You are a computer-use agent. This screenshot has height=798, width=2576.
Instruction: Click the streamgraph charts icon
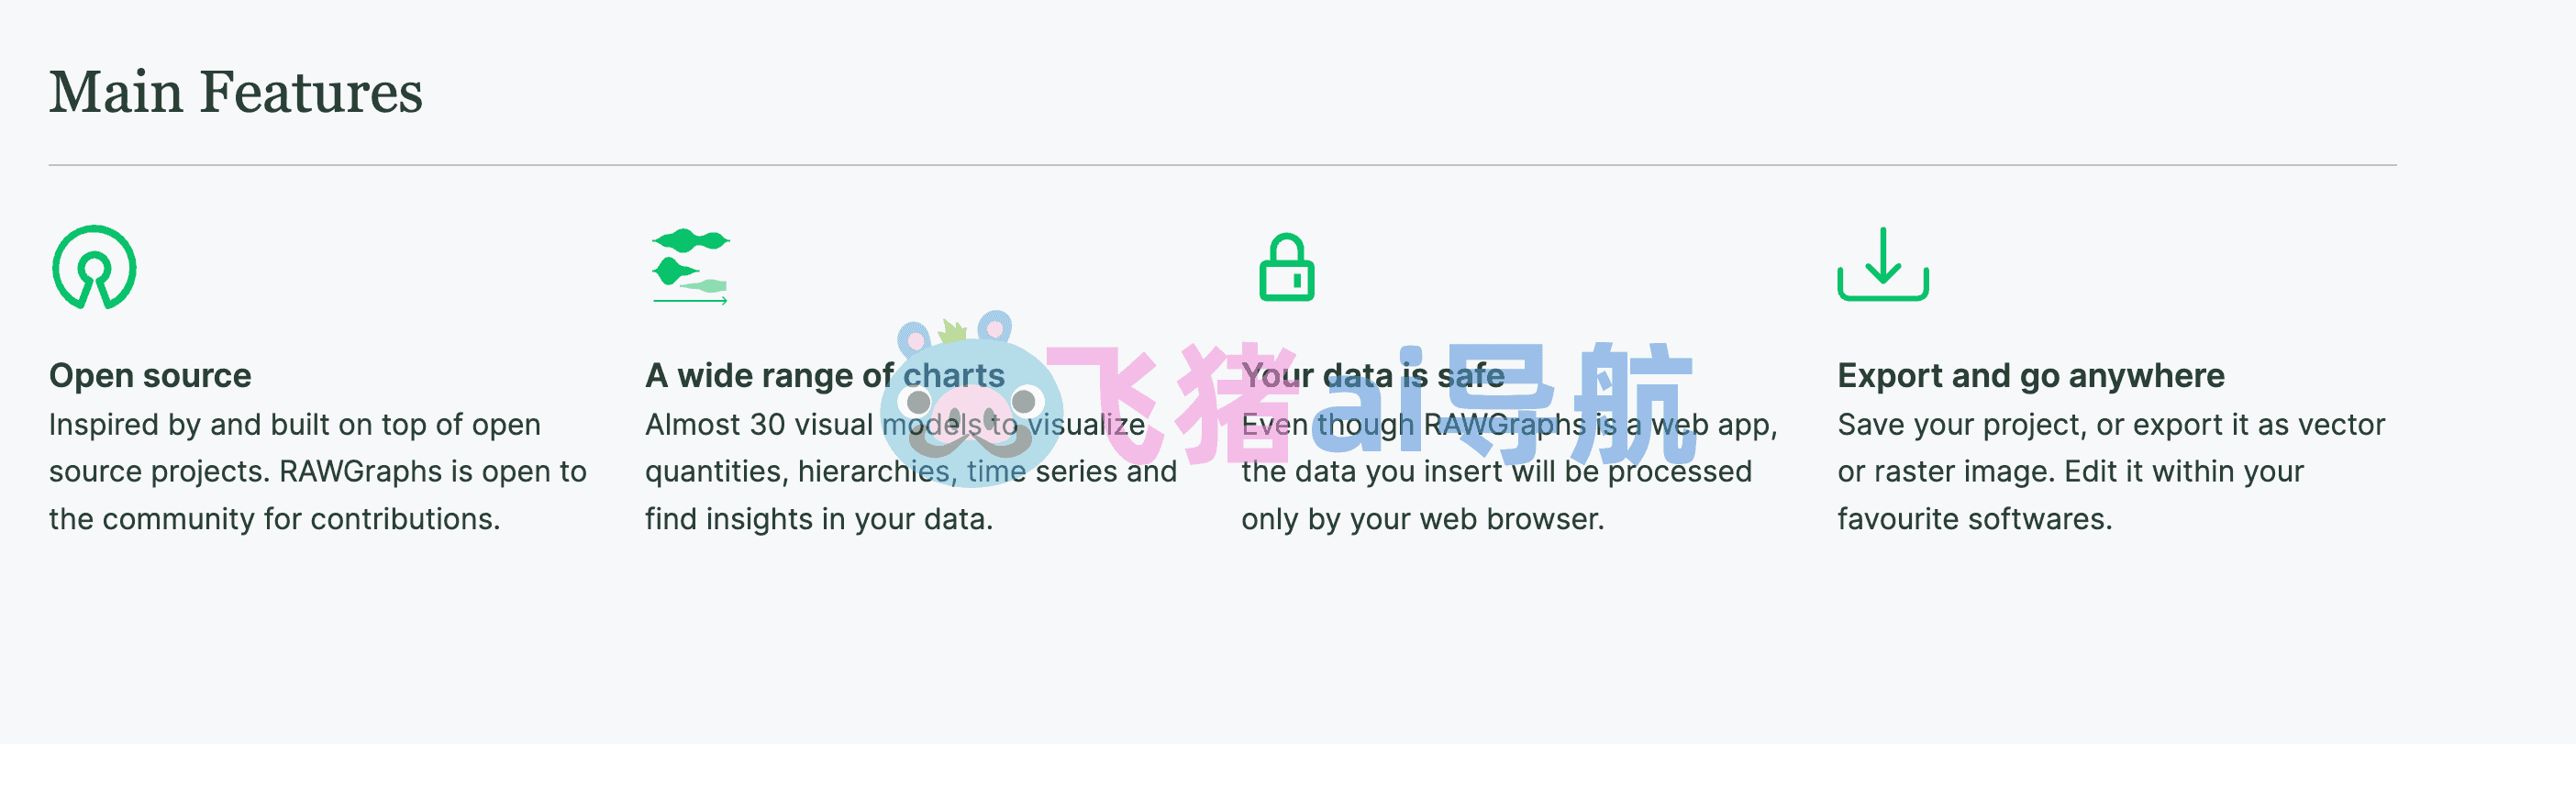[690, 267]
